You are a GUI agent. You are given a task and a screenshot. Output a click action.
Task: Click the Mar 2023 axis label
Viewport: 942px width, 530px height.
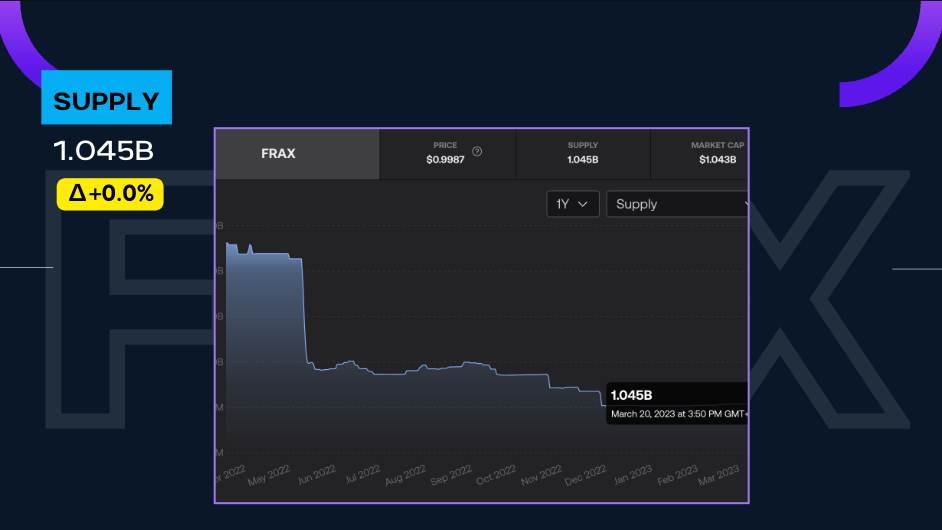click(x=719, y=477)
